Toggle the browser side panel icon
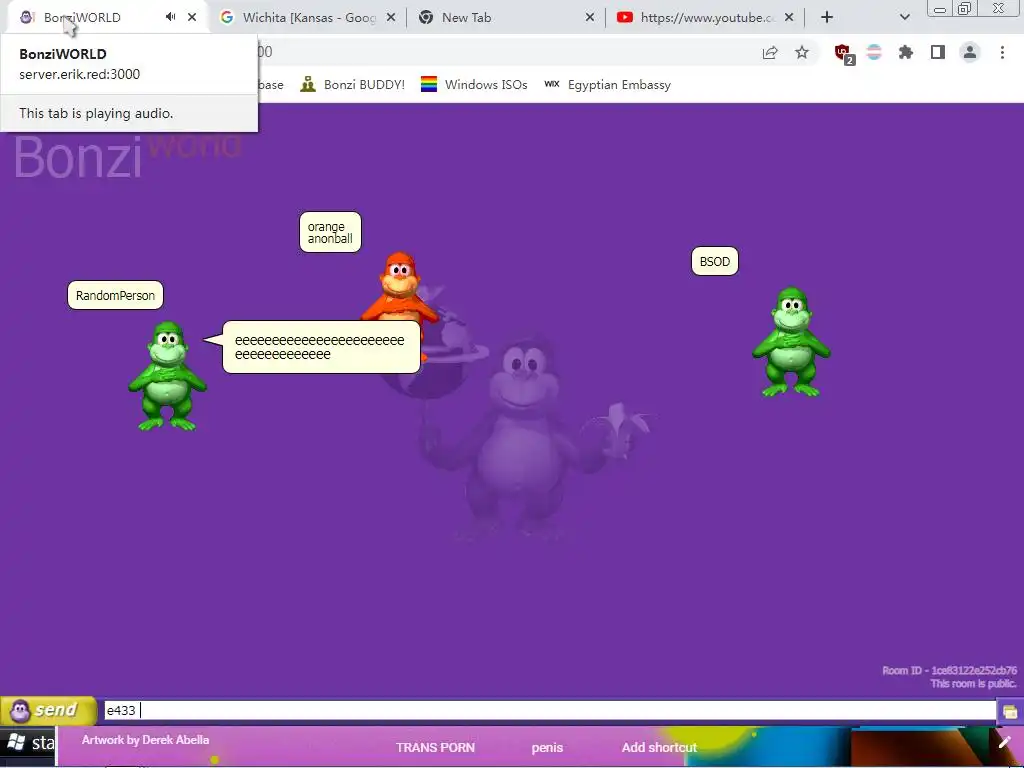Screen dimensions: 1024x768 click(938, 52)
